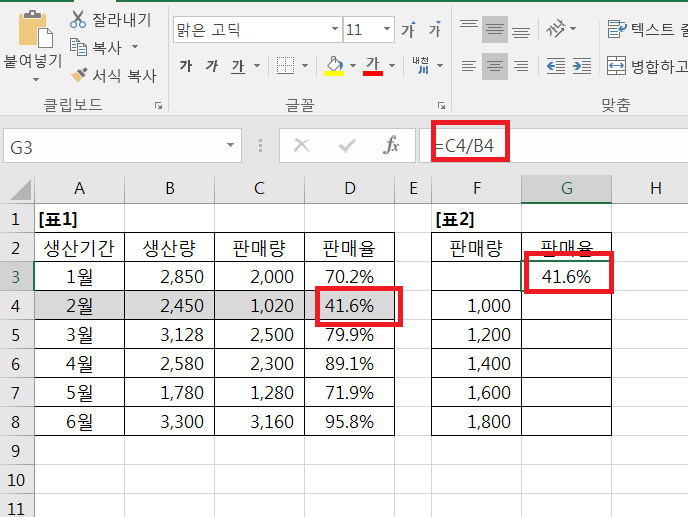Open the Clipboard (클립보드) dialog launcher
The width and height of the screenshot is (688, 517).
coord(158,104)
